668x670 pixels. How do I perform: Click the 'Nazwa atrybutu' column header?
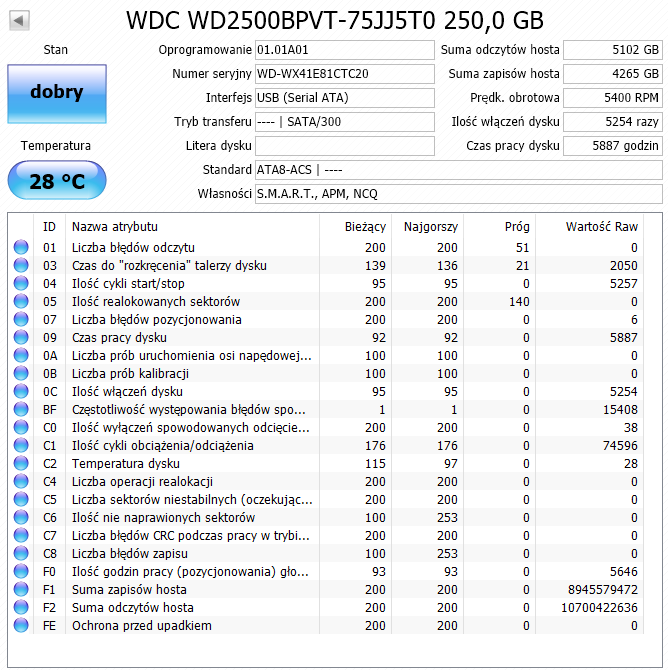pyautogui.click(x=192, y=226)
